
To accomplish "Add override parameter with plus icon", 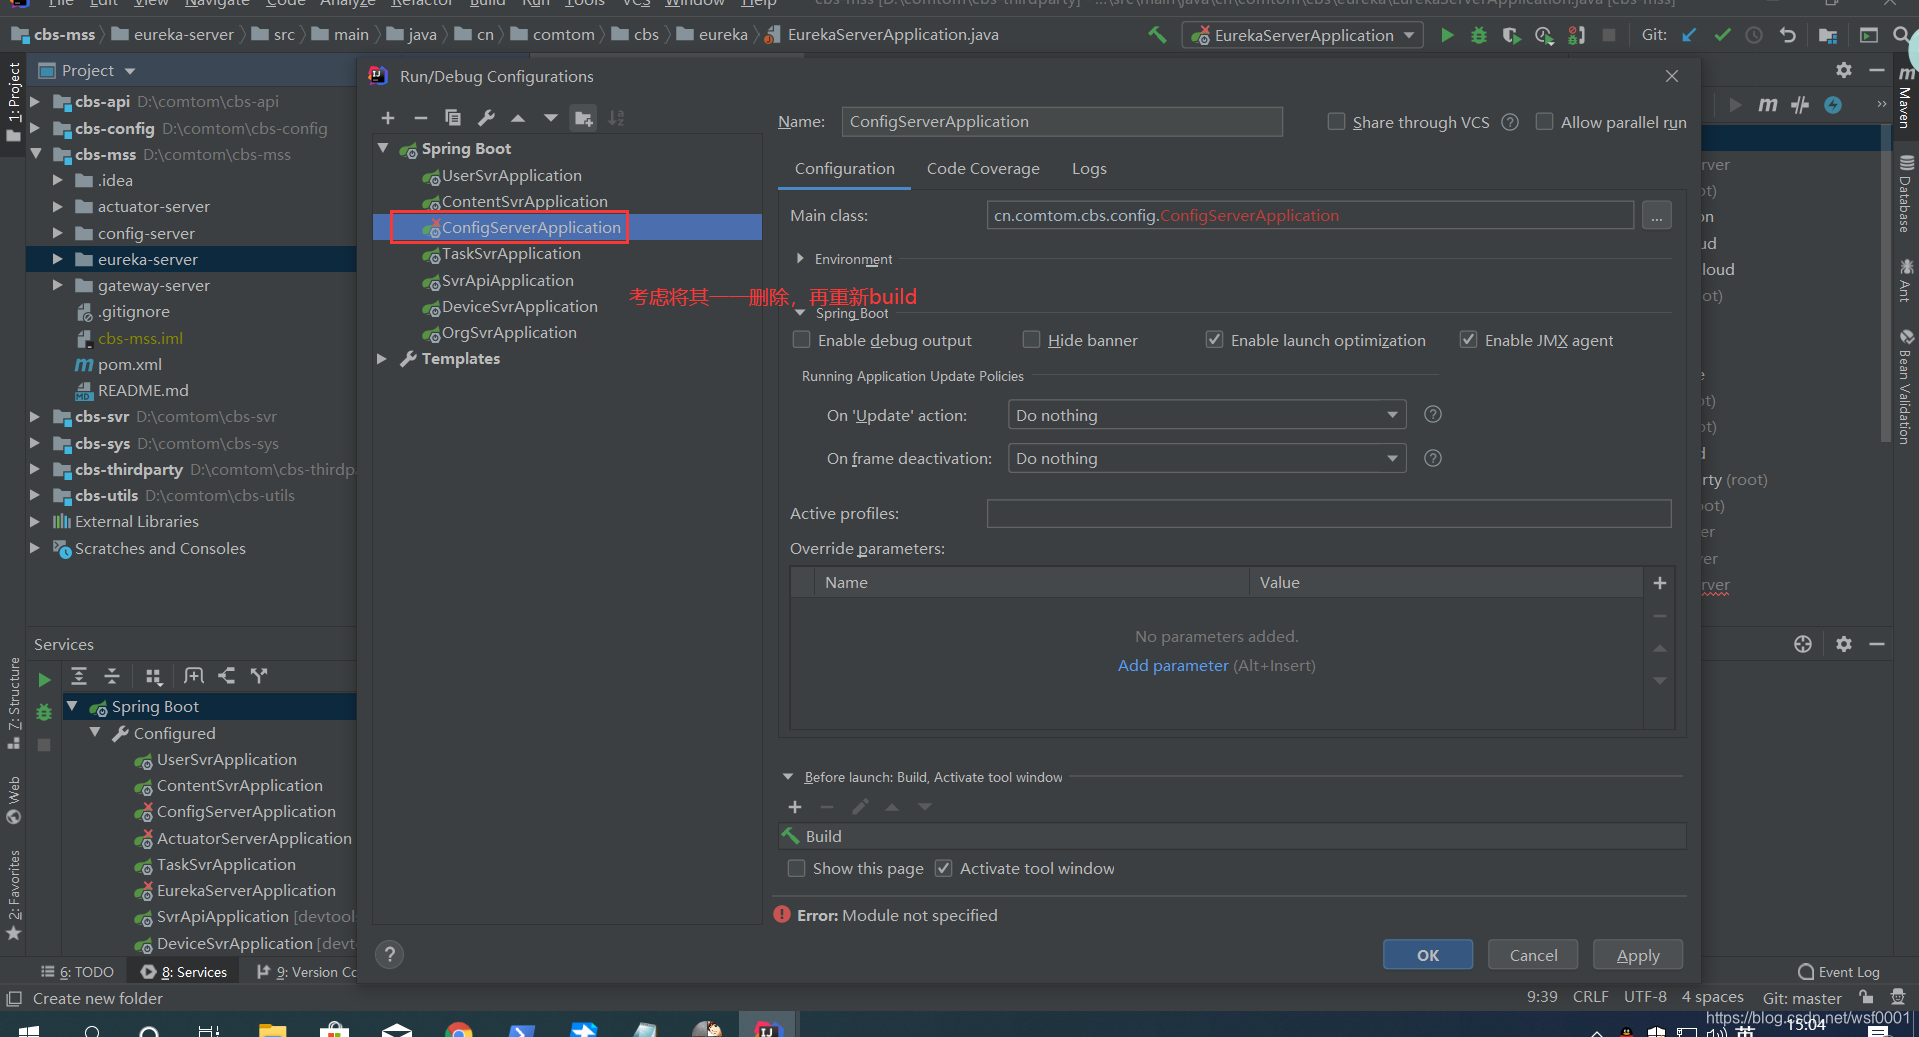I will tap(1660, 583).
